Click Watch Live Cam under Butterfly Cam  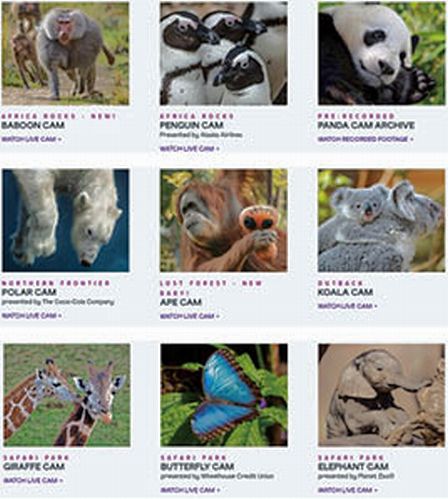click(190, 490)
